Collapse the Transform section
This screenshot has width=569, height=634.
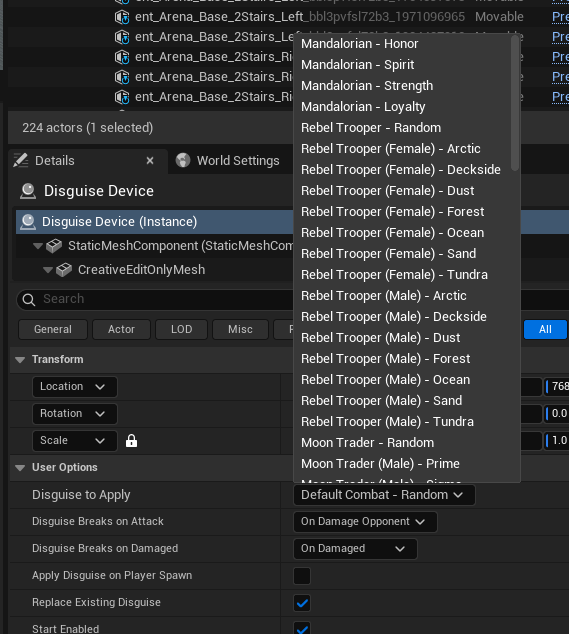tap(20, 359)
